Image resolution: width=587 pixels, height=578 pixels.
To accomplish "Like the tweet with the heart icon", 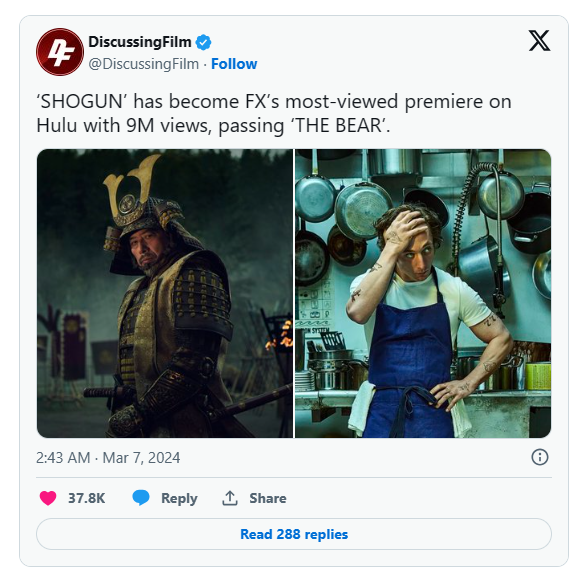I will pyautogui.click(x=48, y=498).
